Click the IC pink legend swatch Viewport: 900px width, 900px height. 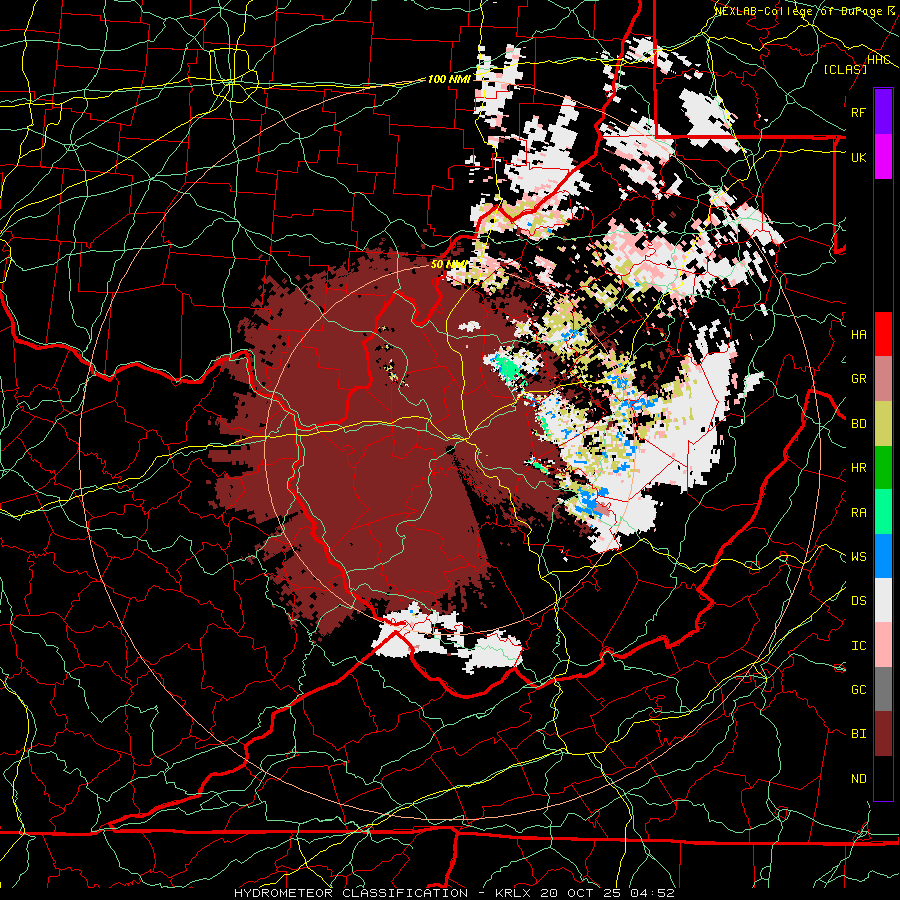883,645
